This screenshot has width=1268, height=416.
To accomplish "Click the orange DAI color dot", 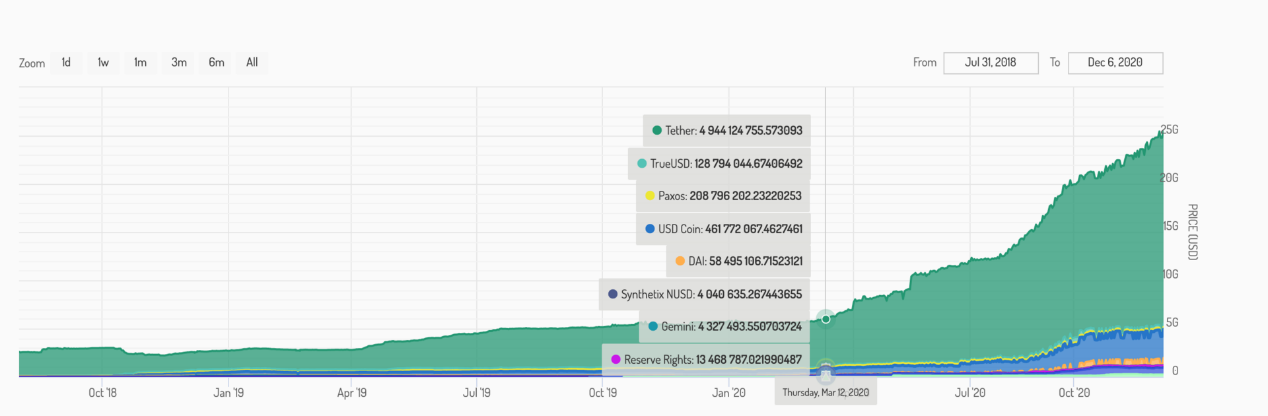I will (x=680, y=261).
